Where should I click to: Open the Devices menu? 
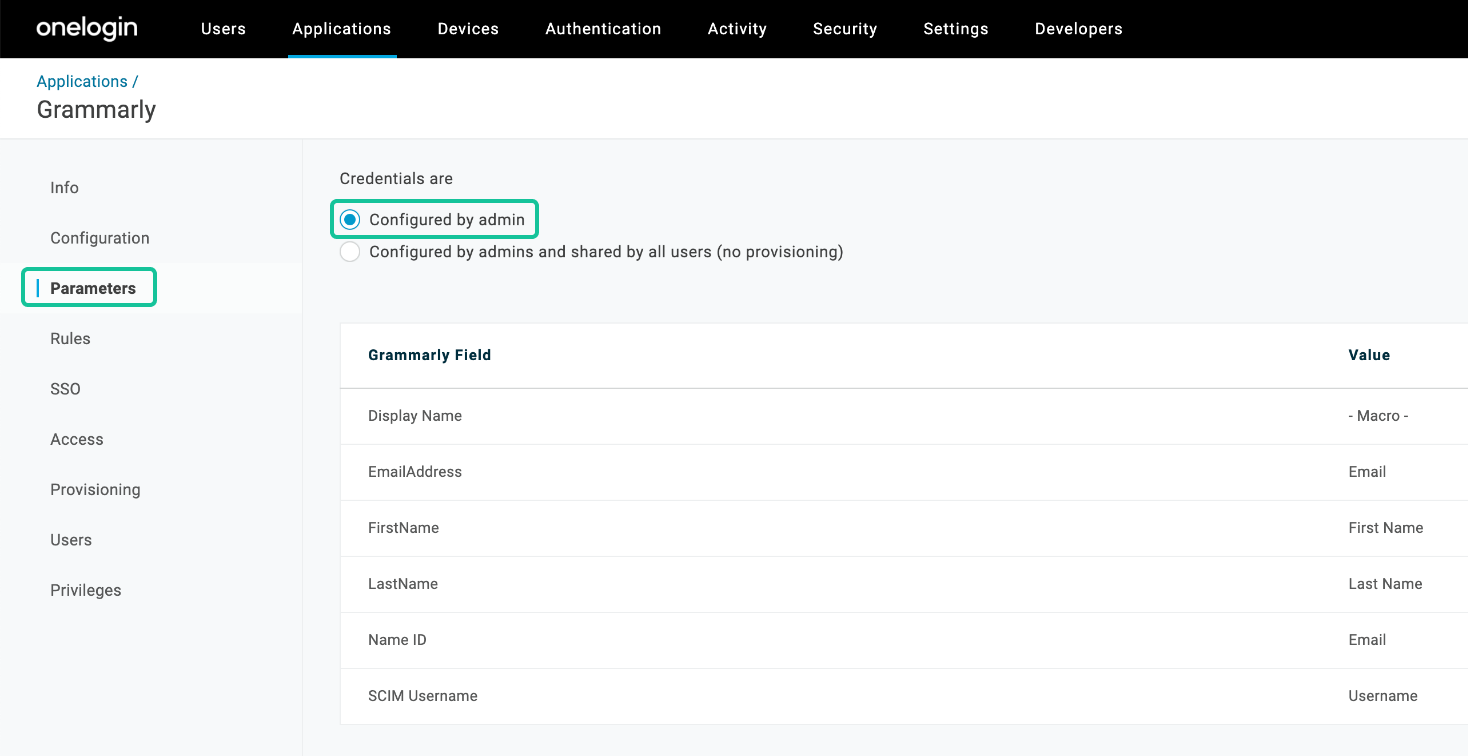pyautogui.click(x=468, y=29)
